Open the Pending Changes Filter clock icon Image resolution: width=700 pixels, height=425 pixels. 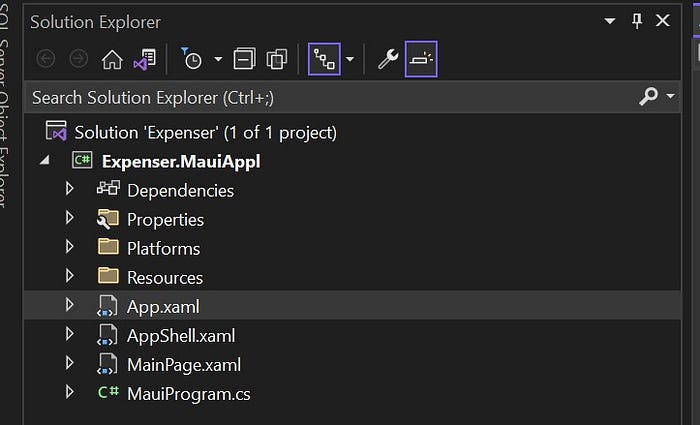[192, 59]
